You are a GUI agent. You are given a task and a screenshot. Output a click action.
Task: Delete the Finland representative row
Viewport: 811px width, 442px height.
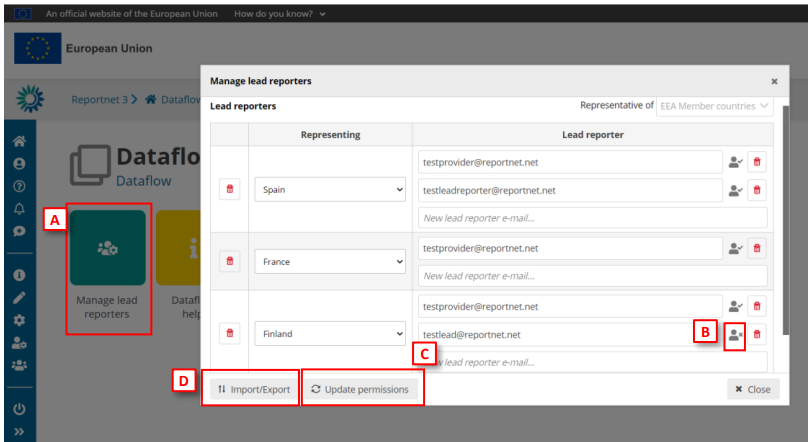point(230,334)
